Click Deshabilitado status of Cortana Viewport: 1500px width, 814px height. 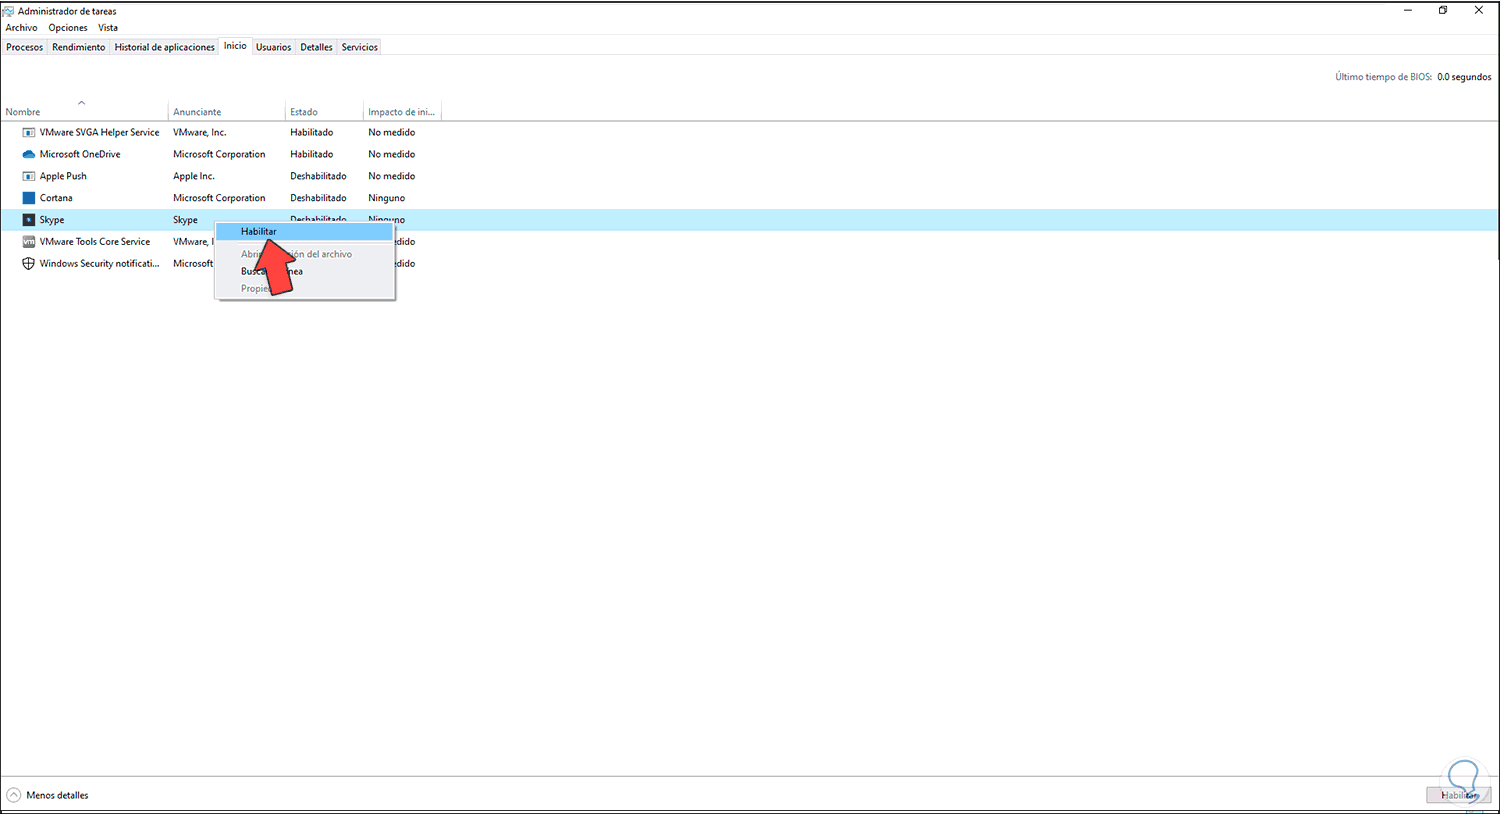(318, 198)
